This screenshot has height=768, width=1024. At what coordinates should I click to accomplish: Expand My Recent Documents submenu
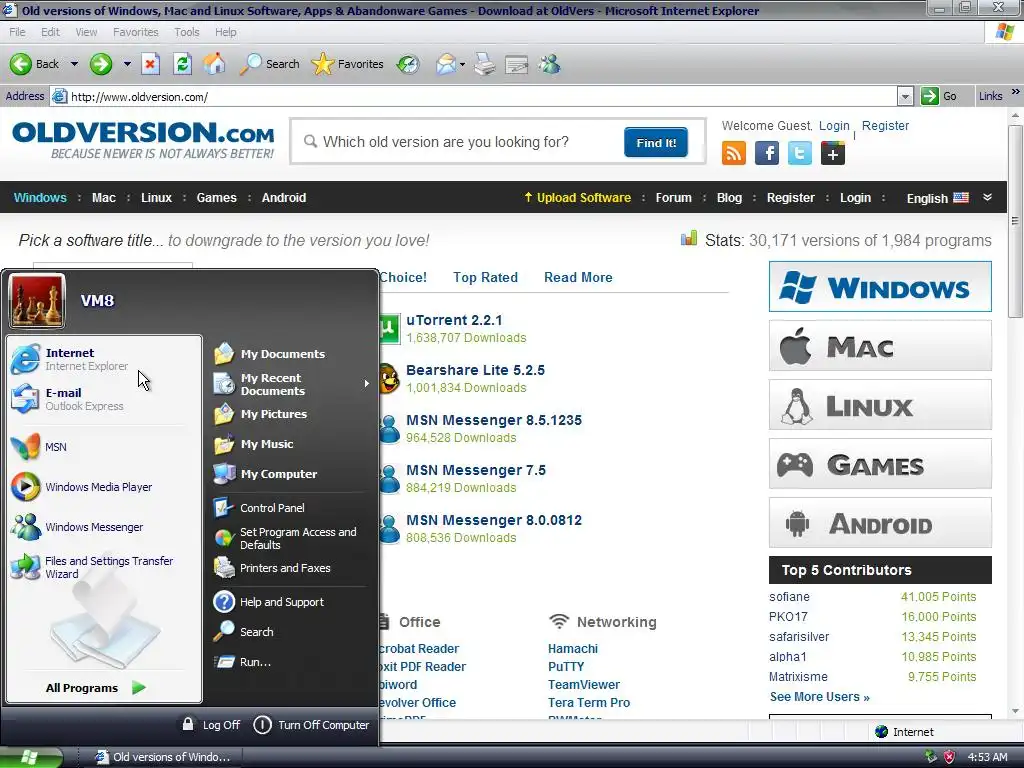click(x=291, y=384)
